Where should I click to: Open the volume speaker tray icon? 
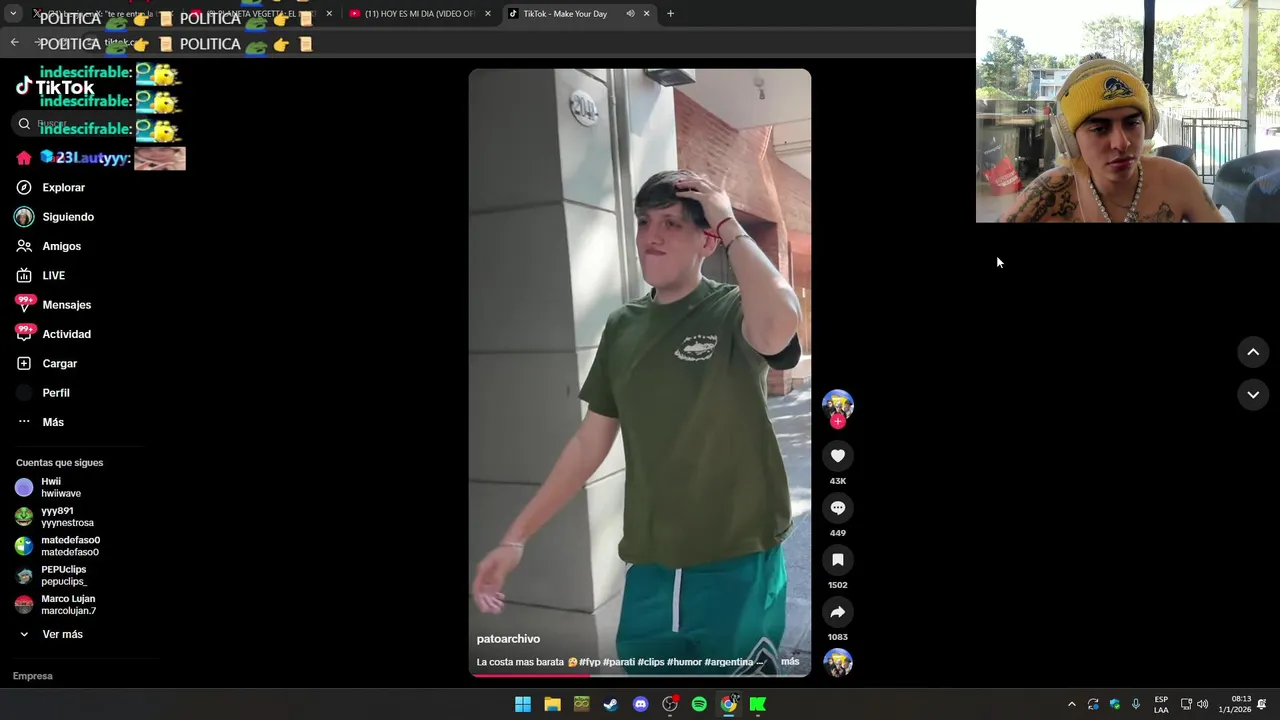pyautogui.click(x=1203, y=704)
